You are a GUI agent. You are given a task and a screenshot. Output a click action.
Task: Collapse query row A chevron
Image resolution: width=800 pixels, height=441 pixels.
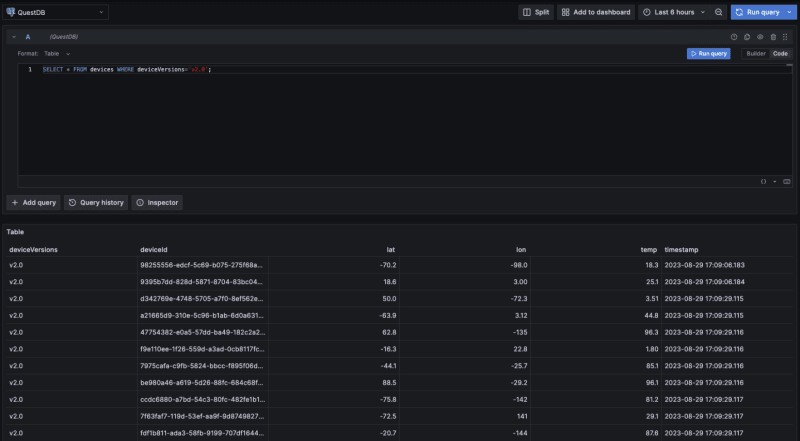point(14,37)
